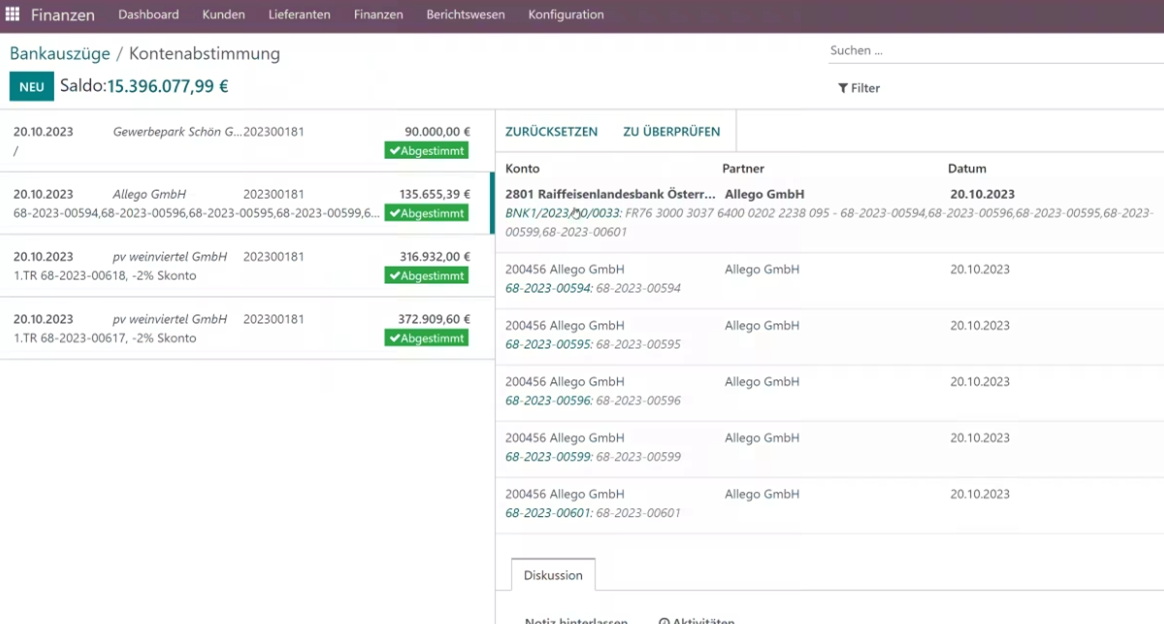Open the Lieferanten menu
1164x624 pixels.
(299, 14)
